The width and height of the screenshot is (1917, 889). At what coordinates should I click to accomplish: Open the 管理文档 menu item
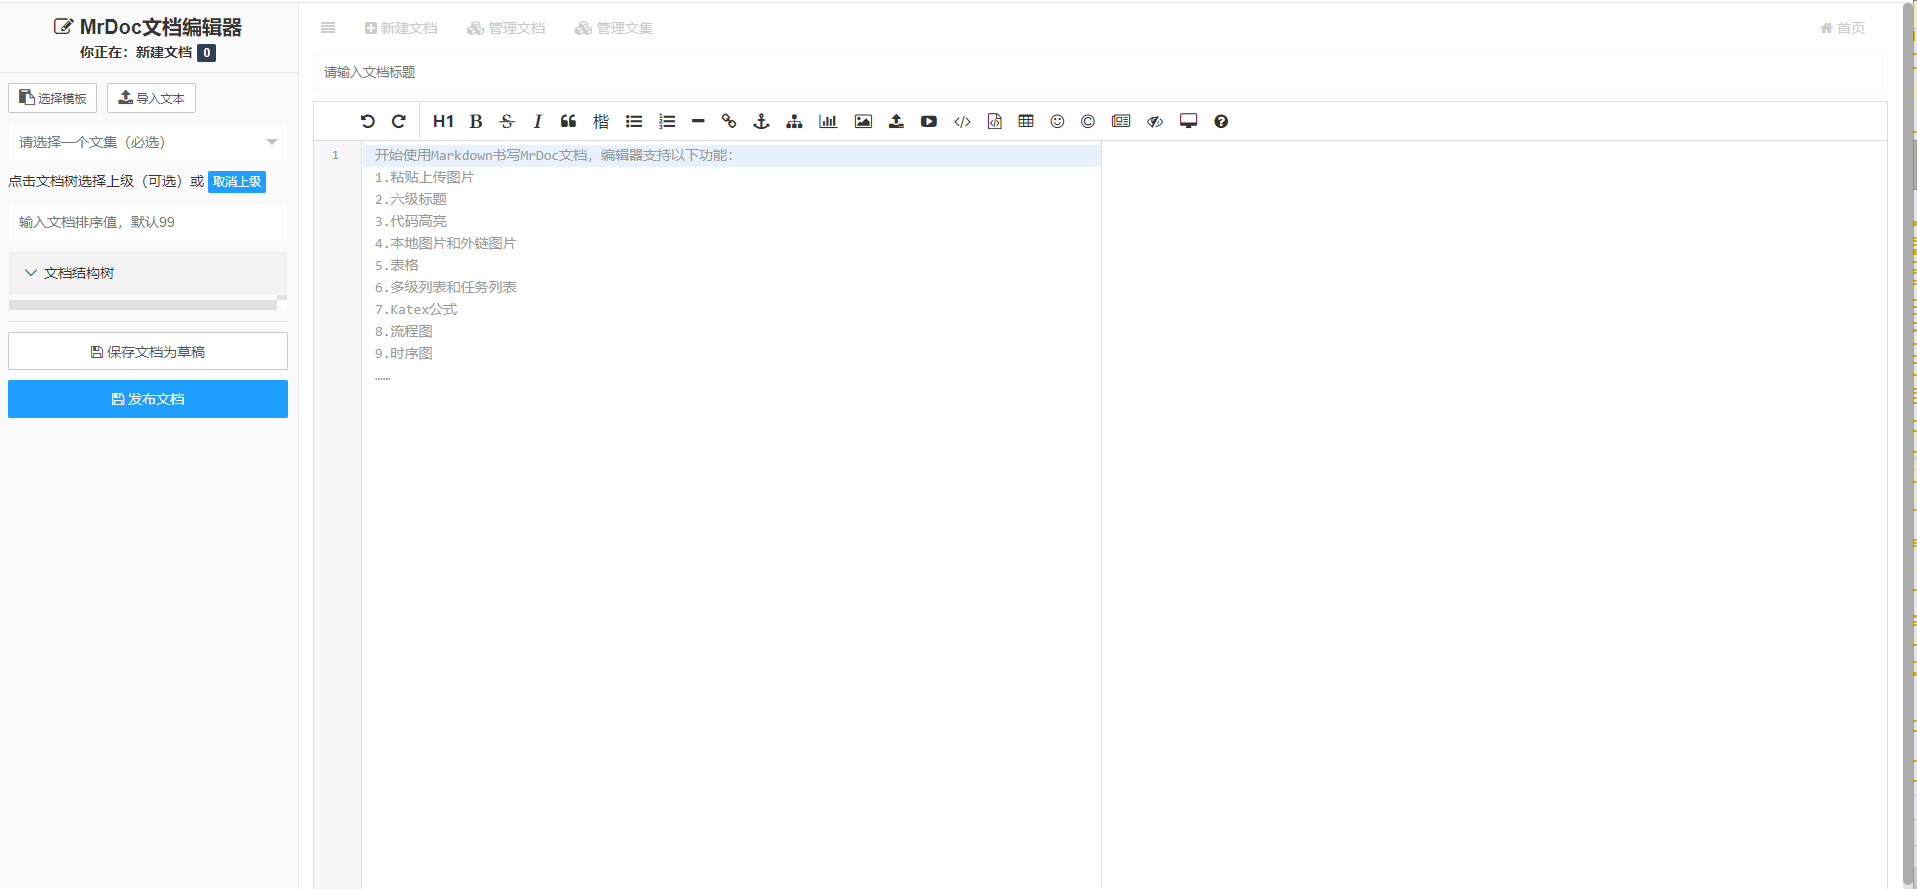[506, 28]
